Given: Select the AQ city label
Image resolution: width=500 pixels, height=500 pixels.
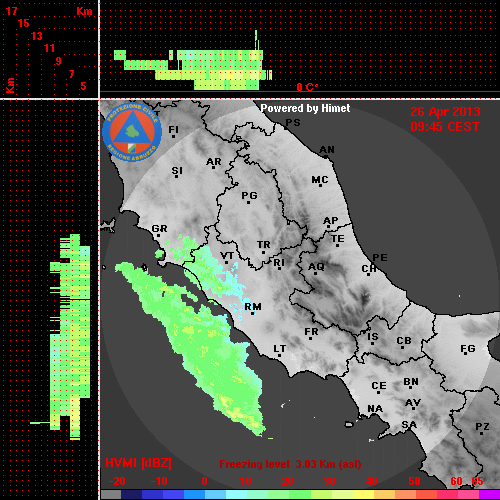Looking at the screenshot, I should tap(316, 267).
